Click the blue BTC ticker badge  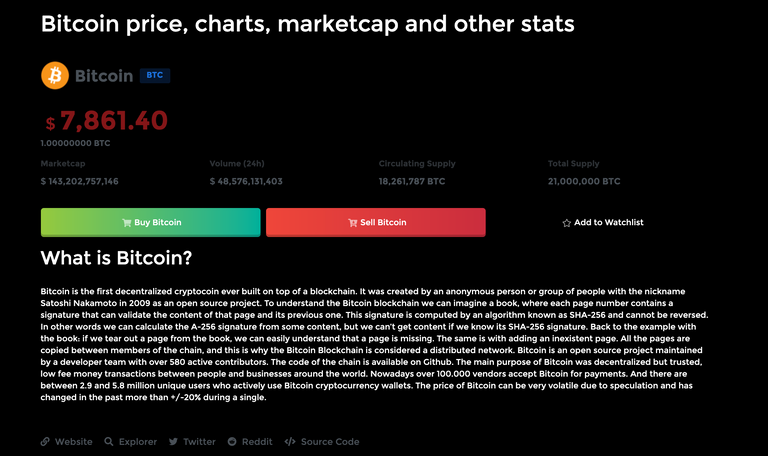(155, 75)
